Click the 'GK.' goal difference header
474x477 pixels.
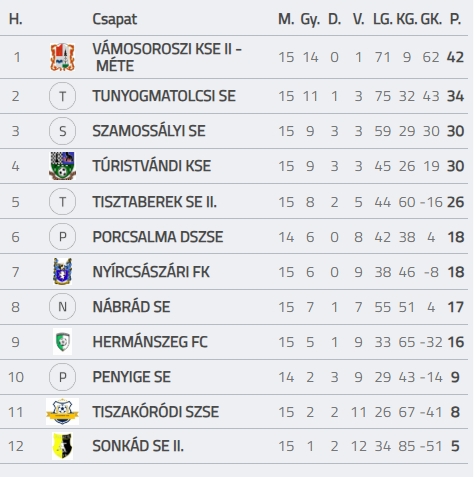(431, 19)
